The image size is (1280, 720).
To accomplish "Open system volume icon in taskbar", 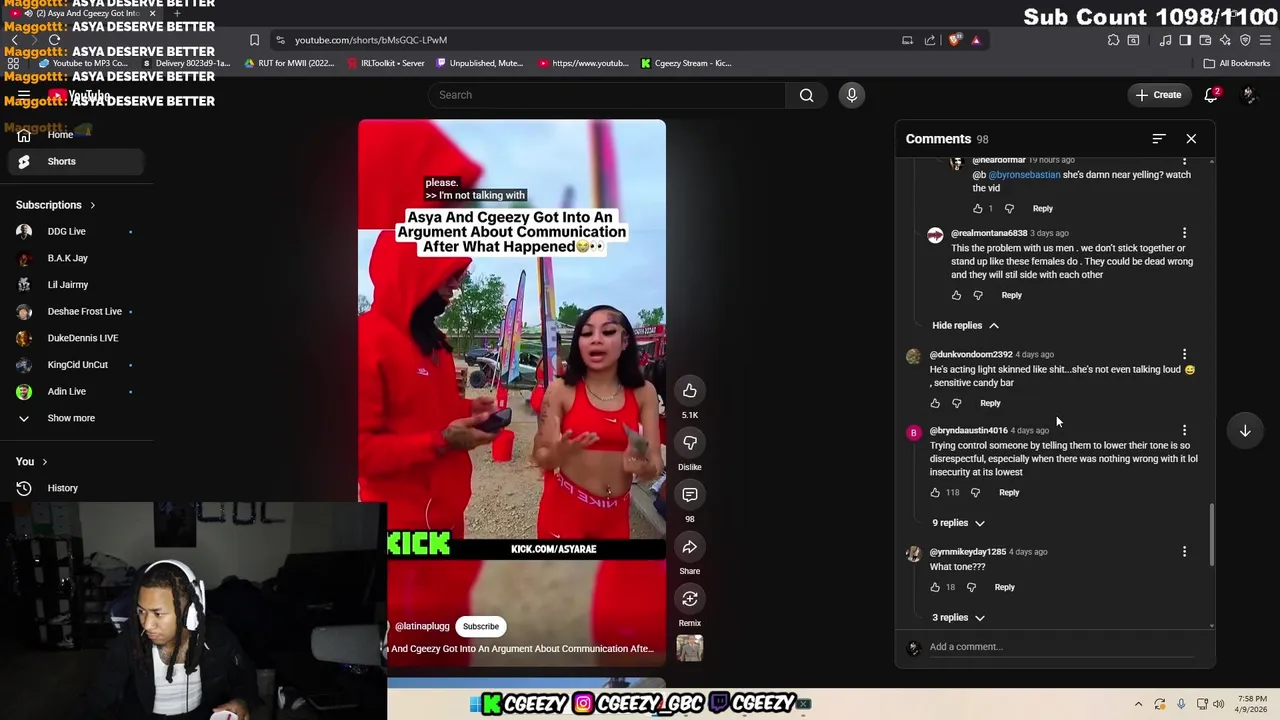I will click(x=1218, y=704).
